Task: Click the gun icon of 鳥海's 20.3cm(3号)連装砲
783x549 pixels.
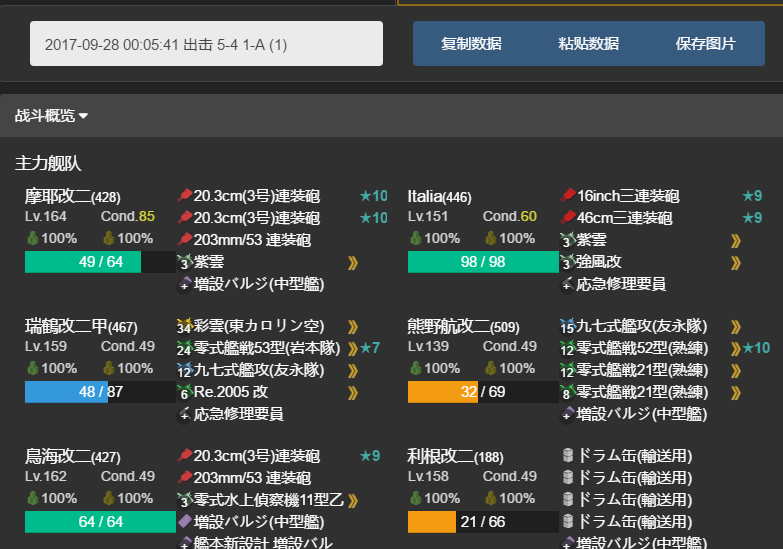Action: coord(185,455)
